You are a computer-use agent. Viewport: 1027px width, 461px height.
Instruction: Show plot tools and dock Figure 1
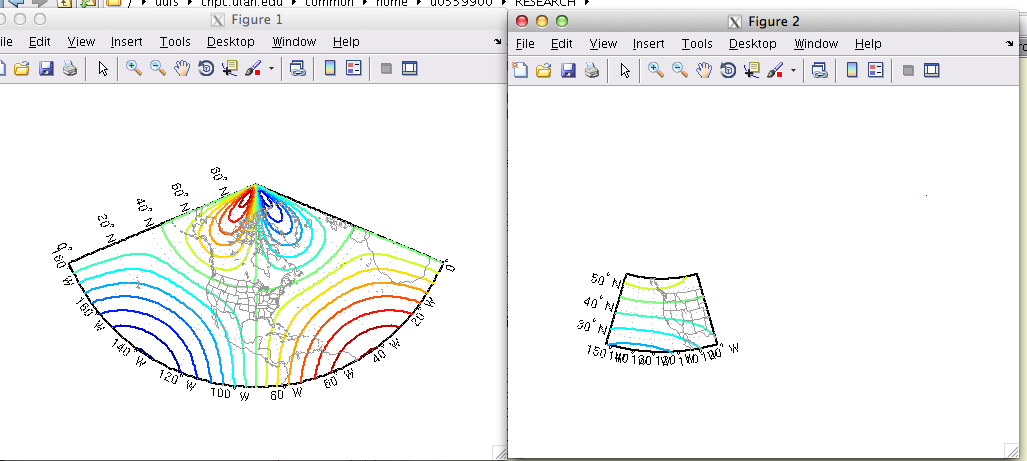tap(410, 68)
